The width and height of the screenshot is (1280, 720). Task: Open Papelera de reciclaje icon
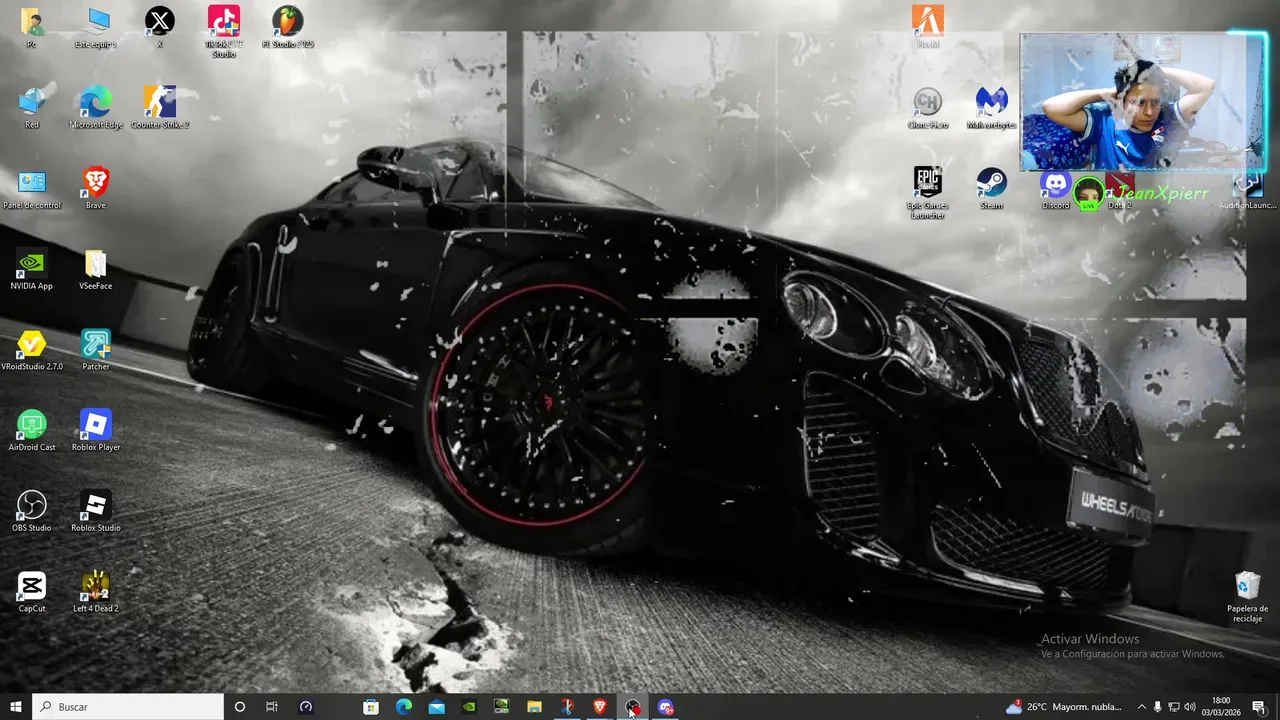[x=1248, y=597]
